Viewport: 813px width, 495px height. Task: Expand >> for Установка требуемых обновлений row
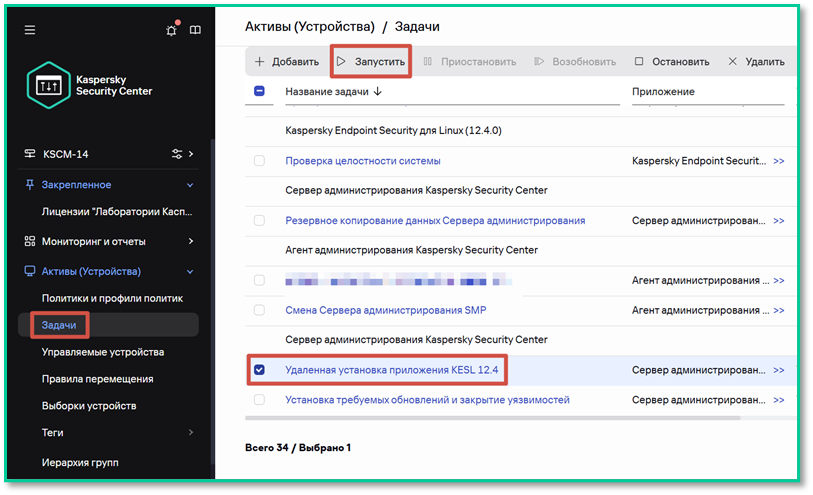point(779,400)
